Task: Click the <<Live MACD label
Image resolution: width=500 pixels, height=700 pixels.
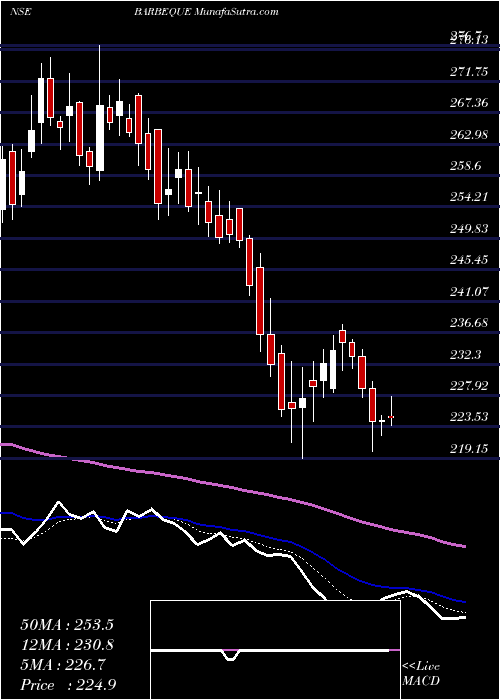Action: tap(421, 674)
